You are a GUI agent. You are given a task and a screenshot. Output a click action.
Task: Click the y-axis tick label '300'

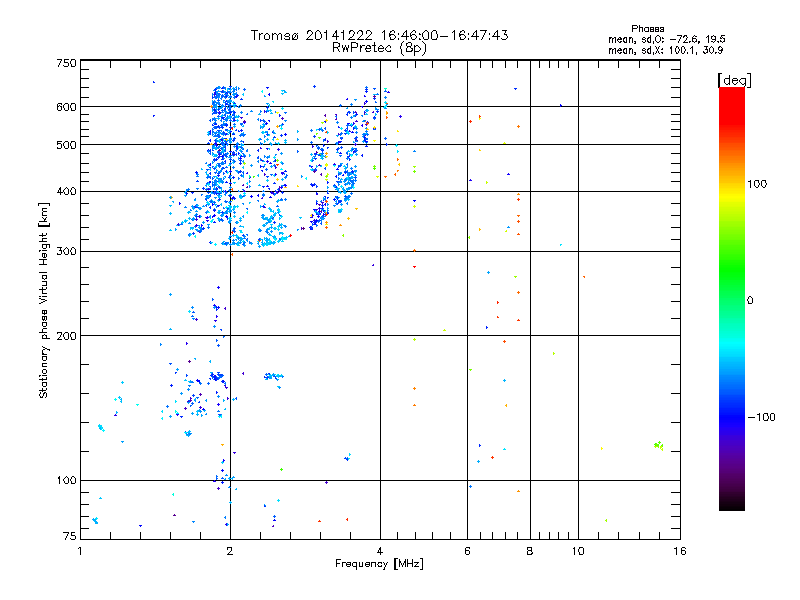pyautogui.click(x=66, y=252)
